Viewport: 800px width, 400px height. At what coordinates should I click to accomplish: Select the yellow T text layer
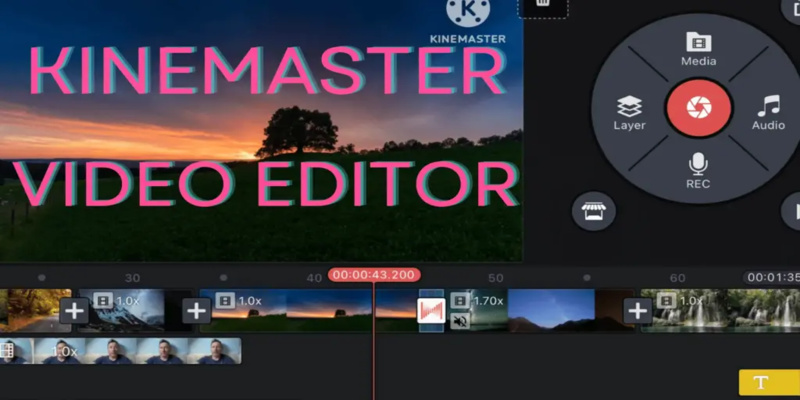click(x=769, y=383)
